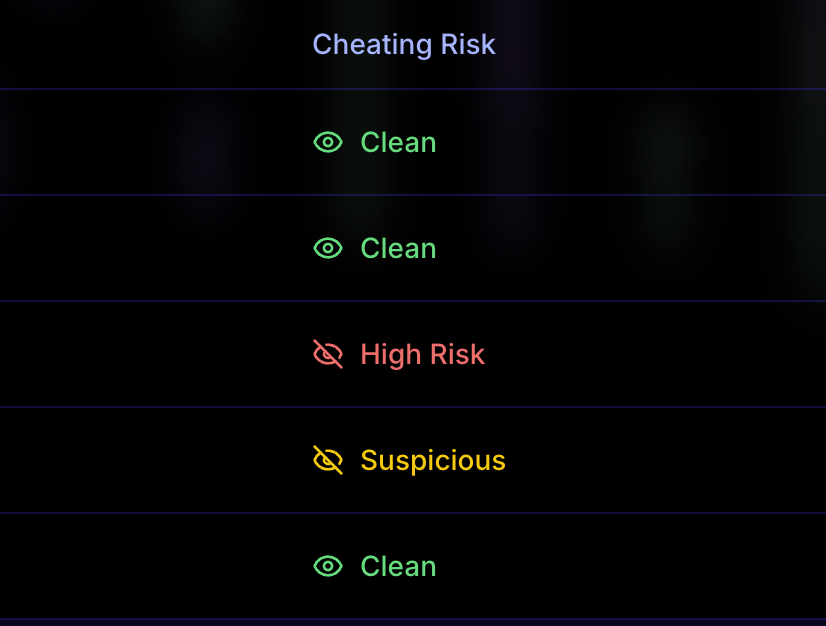Click the yellow crossed-out eye icon
This screenshot has width=826, height=626.
[x=328, y=460]
